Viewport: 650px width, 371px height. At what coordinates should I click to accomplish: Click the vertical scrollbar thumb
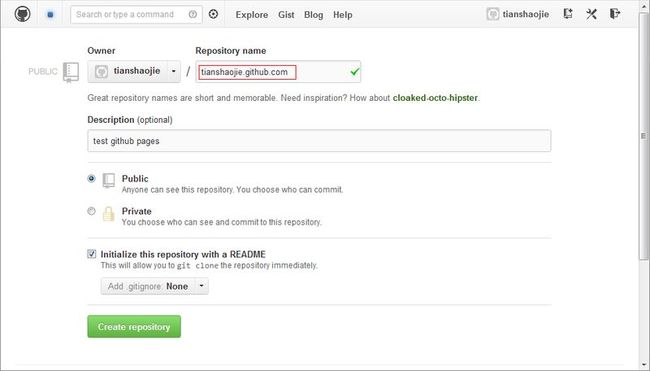(643, 135)
